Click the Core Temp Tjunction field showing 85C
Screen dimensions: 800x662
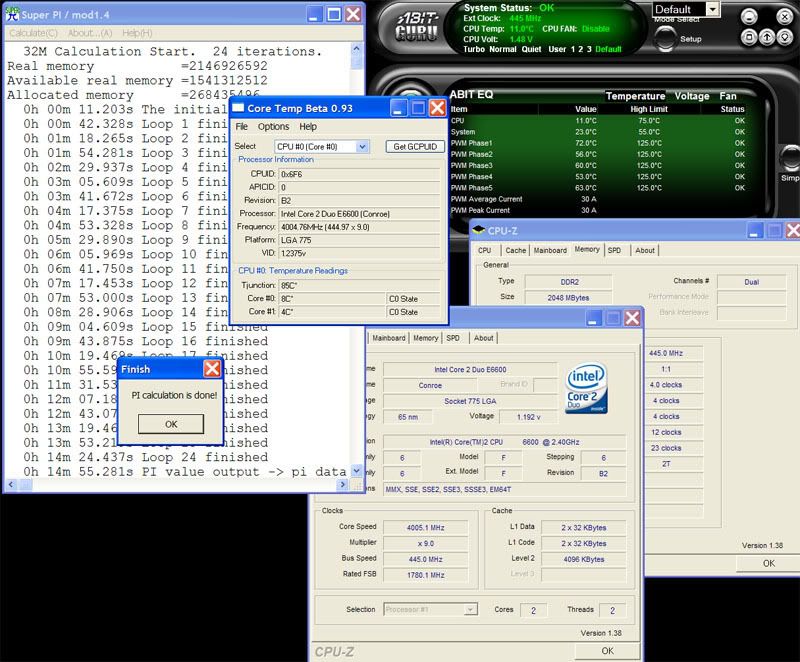pos(359,285)
